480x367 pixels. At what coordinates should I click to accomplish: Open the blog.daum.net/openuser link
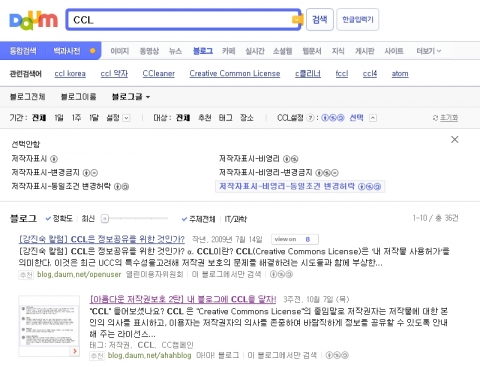79,274
